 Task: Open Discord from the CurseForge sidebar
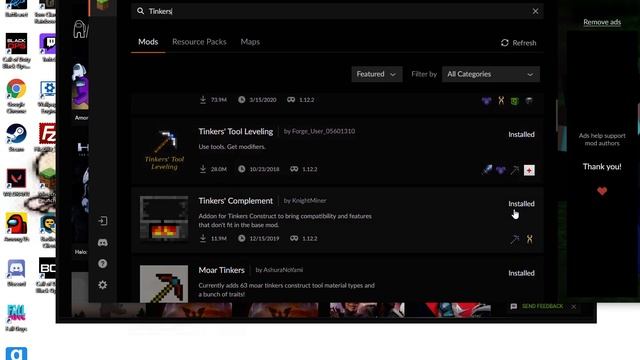pyautogui.click(x=102, y=242)
